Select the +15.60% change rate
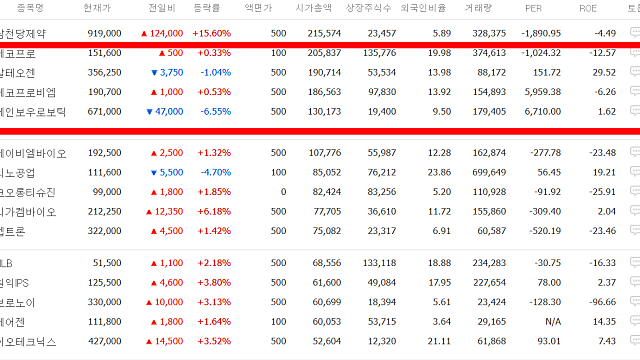The image size is (640, 360). 211,33
